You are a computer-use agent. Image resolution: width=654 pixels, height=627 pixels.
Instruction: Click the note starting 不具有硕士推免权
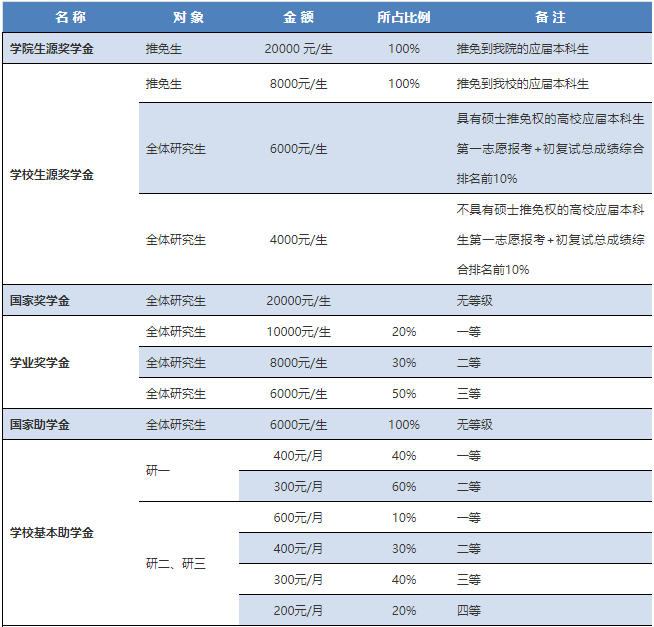(550, 239)
